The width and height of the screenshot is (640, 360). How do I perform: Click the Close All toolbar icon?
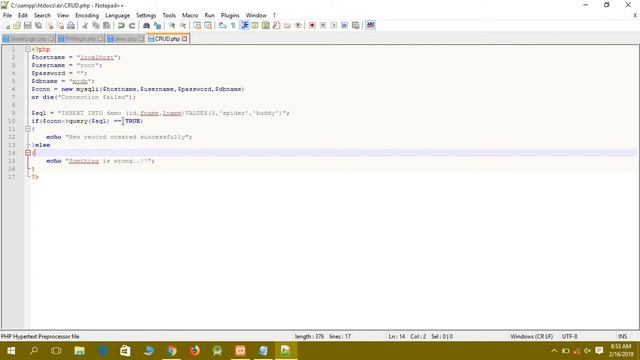pos(60,25)
